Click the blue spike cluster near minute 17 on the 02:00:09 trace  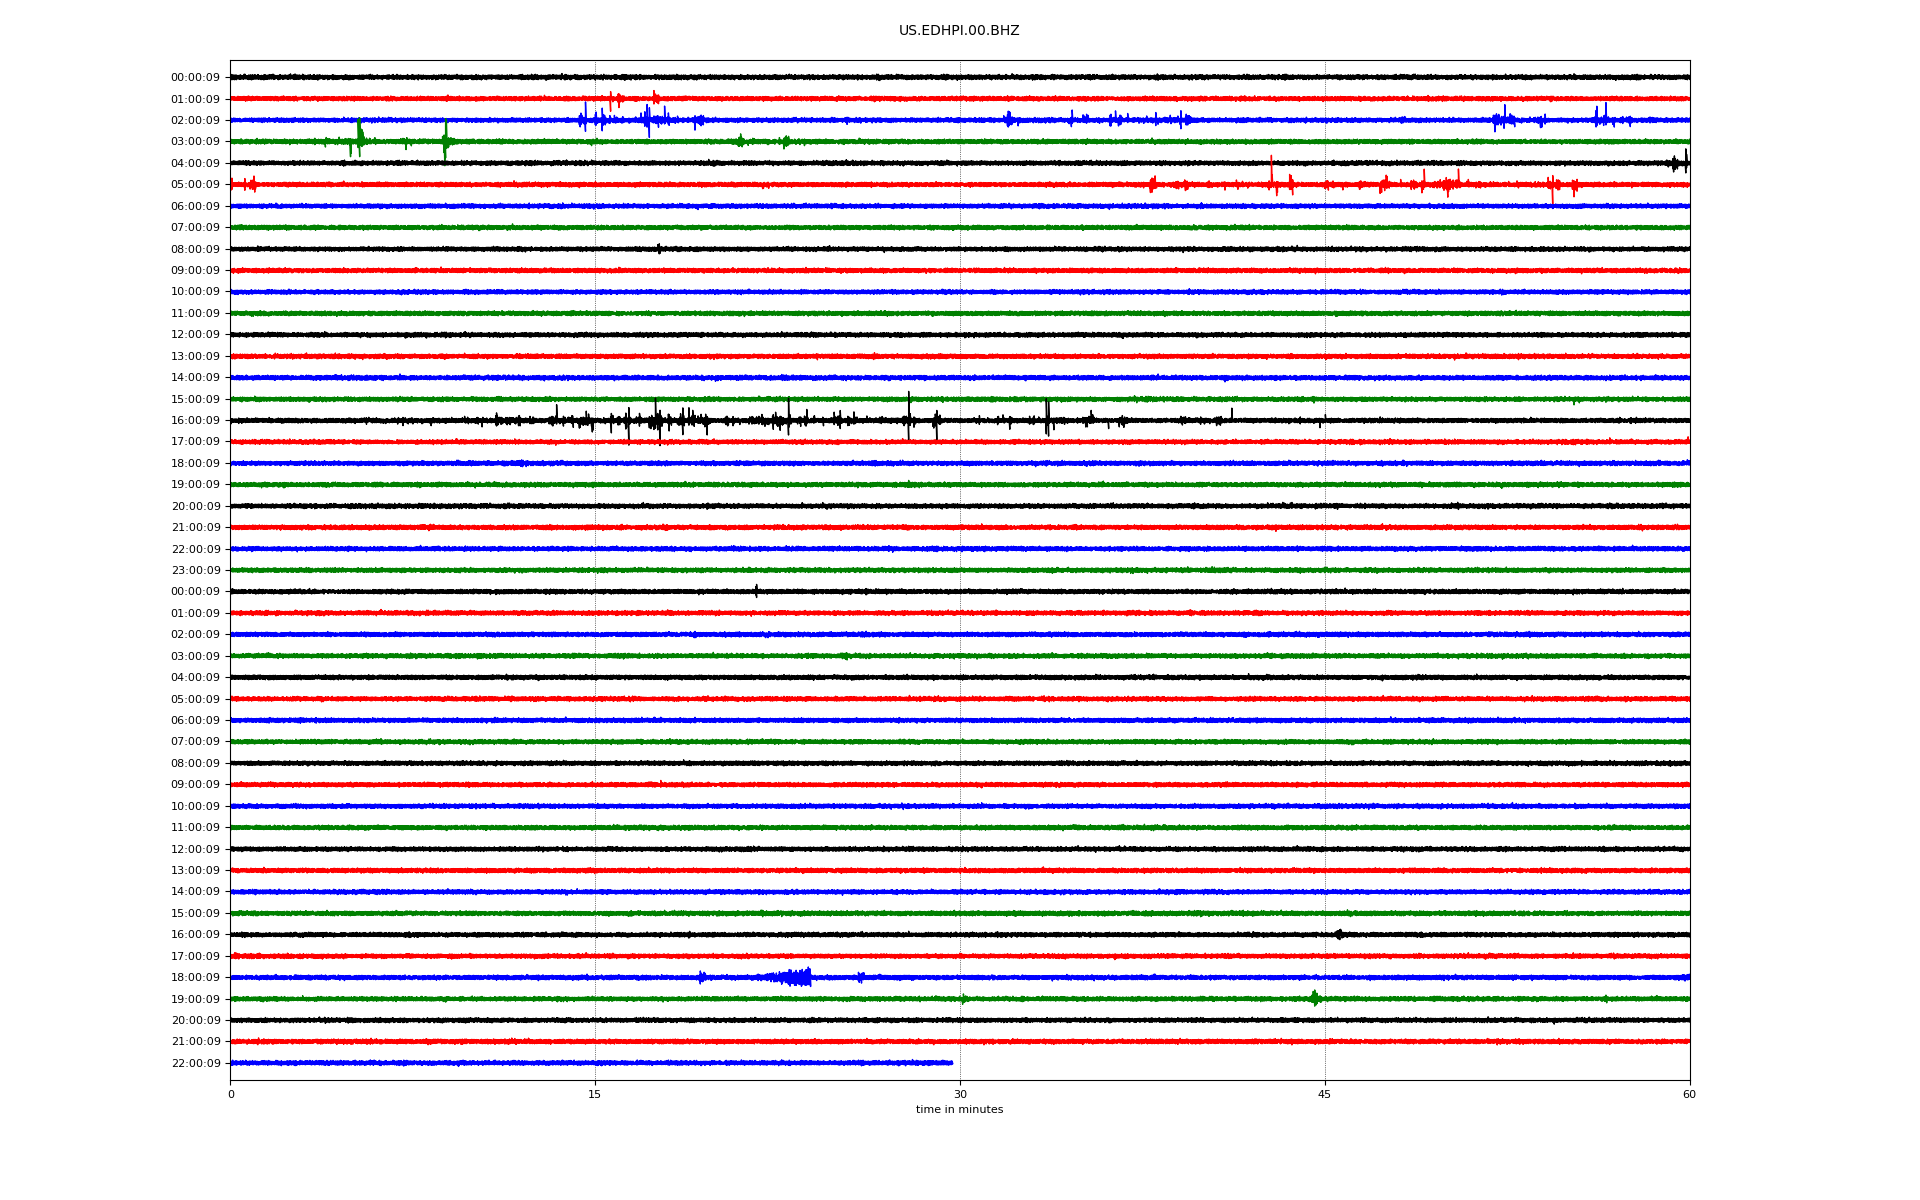click(x=647, y=120)
